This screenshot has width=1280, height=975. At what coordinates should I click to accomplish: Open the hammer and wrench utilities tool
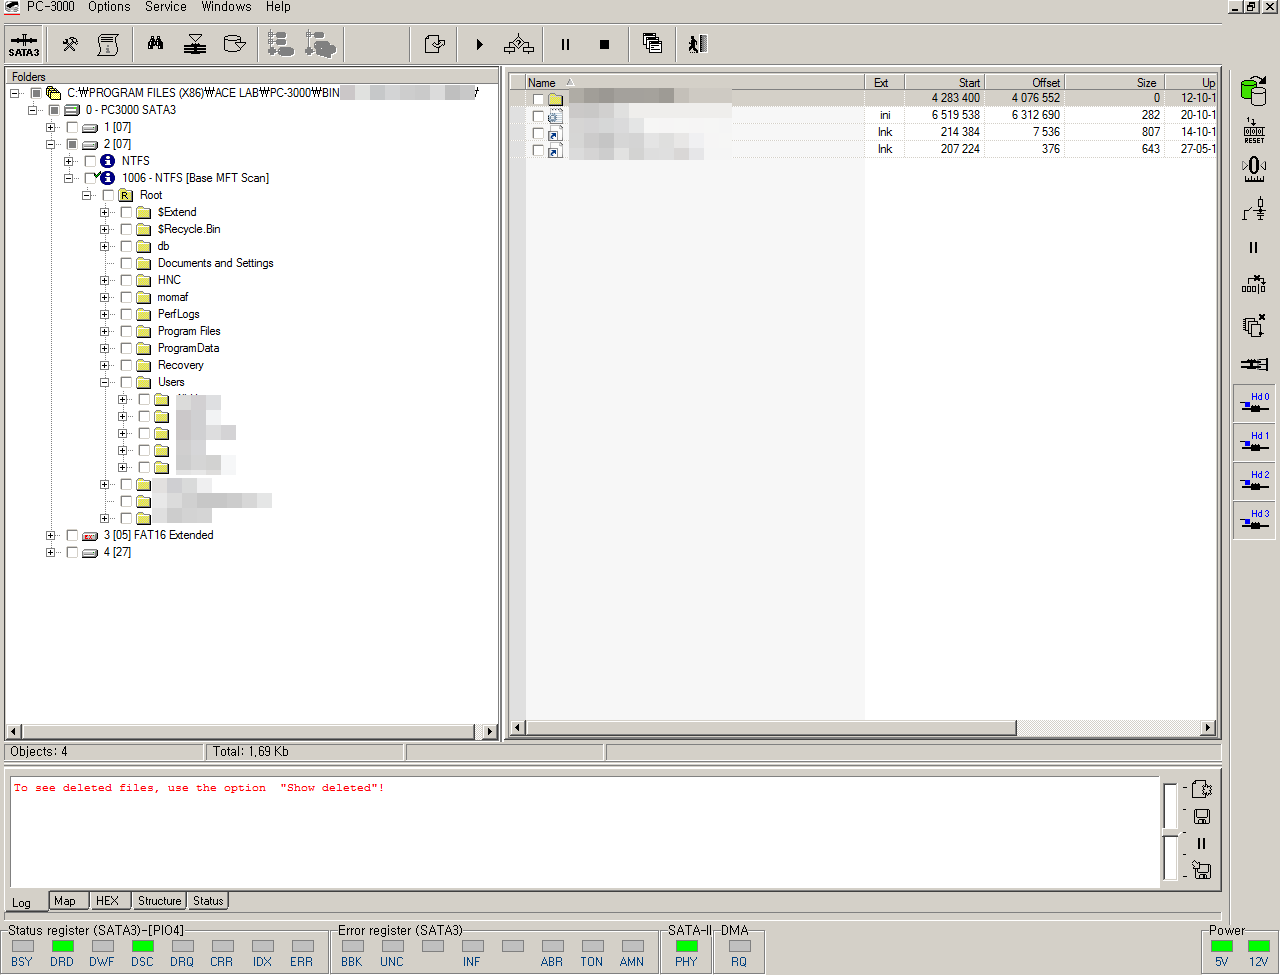coord(70,44)
